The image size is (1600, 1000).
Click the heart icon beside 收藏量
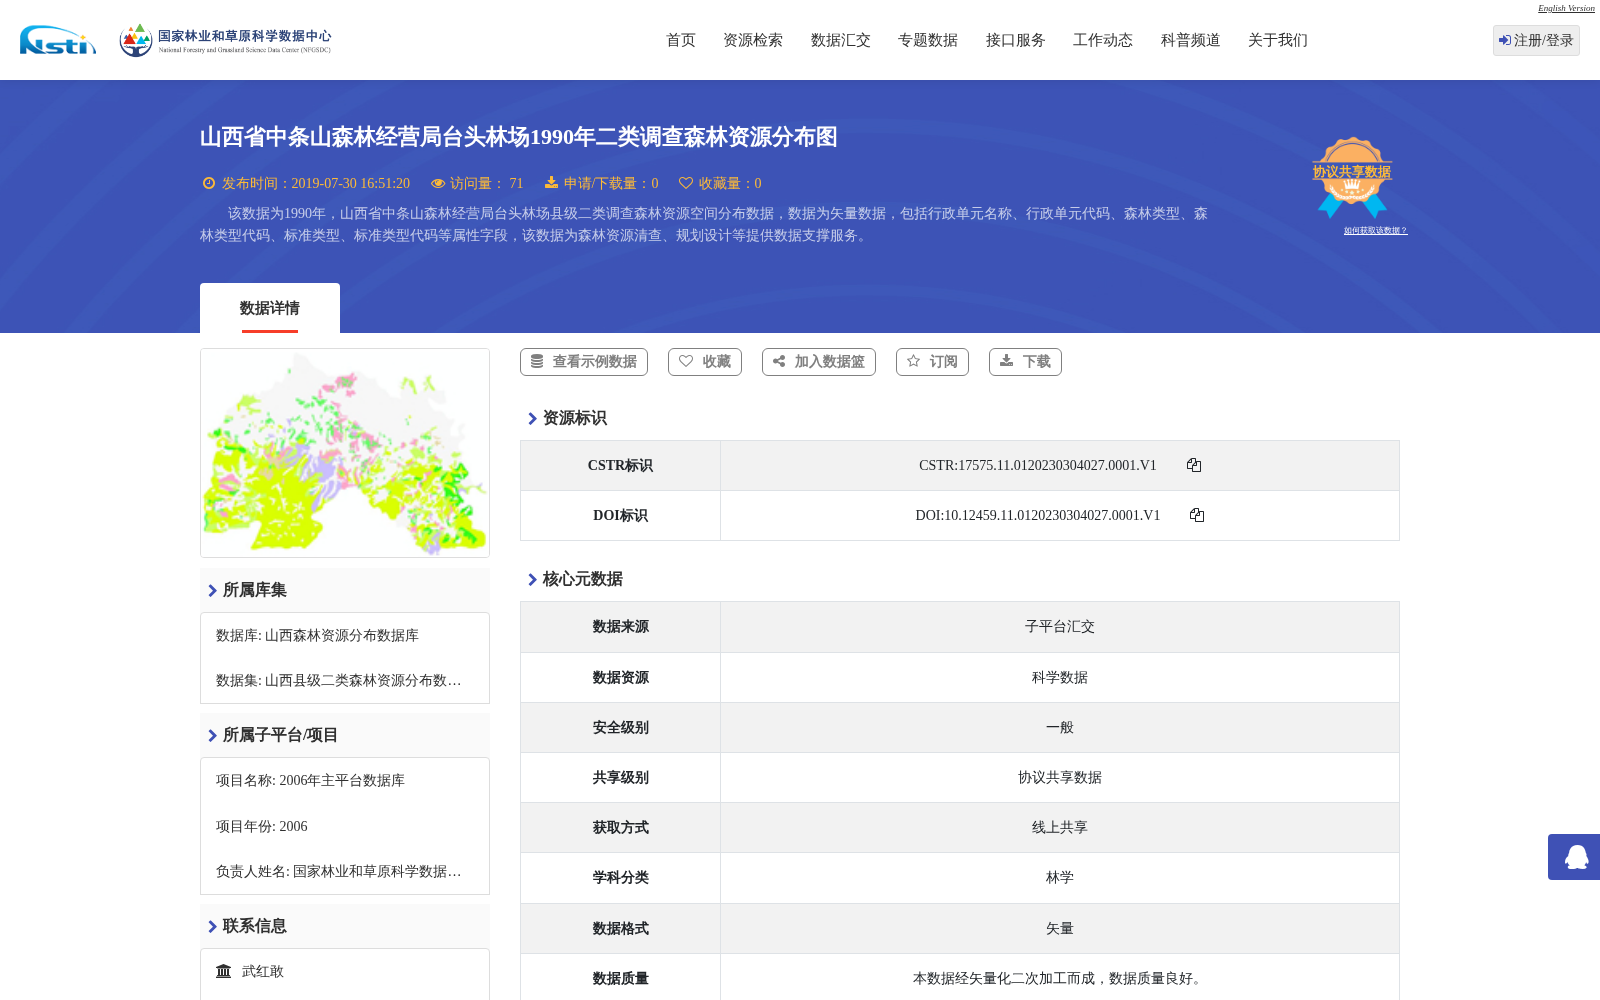click(x=686, y=183)
